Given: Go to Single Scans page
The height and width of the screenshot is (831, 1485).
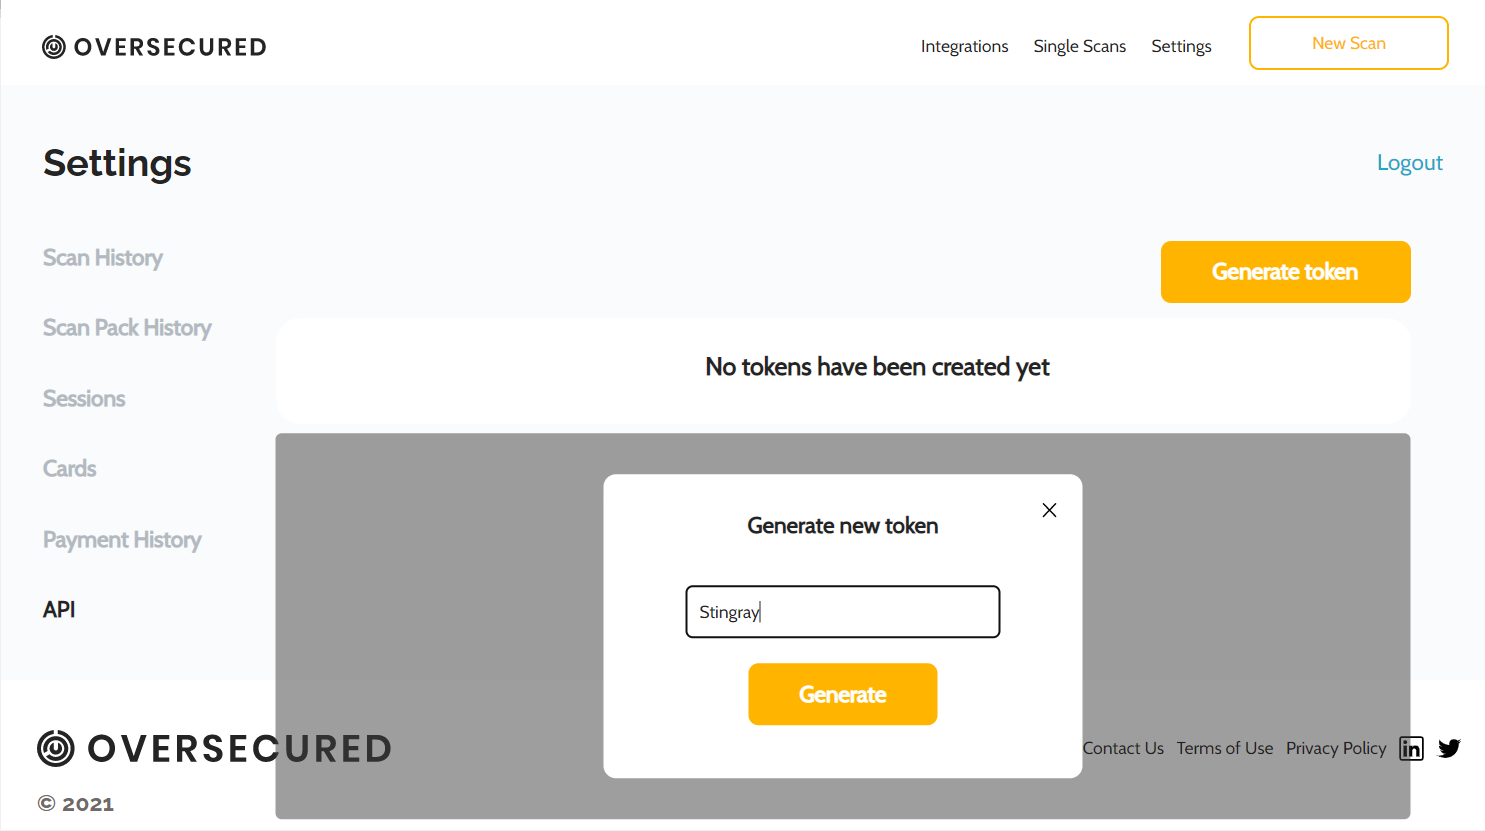Looking at the screenshot, I should pos(1079,46).
